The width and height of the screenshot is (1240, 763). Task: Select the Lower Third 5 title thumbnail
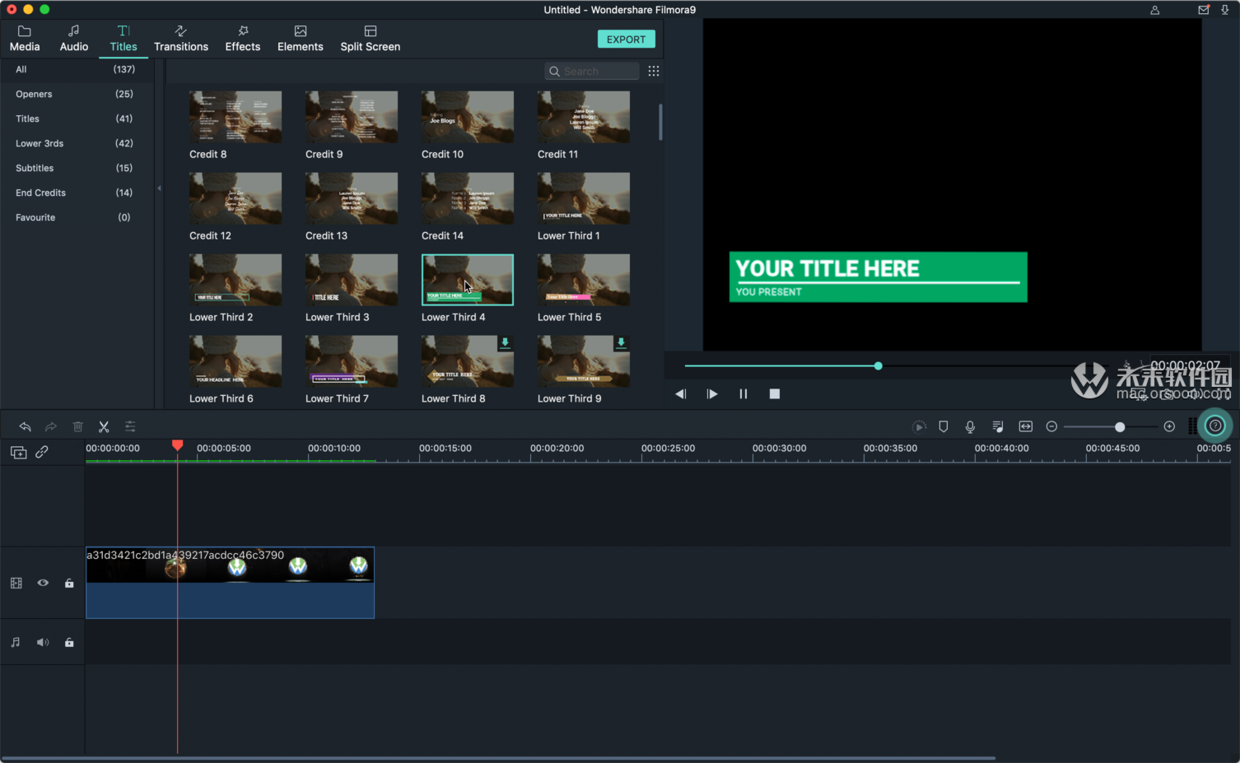pyautogui.click(x=583, y=280)
